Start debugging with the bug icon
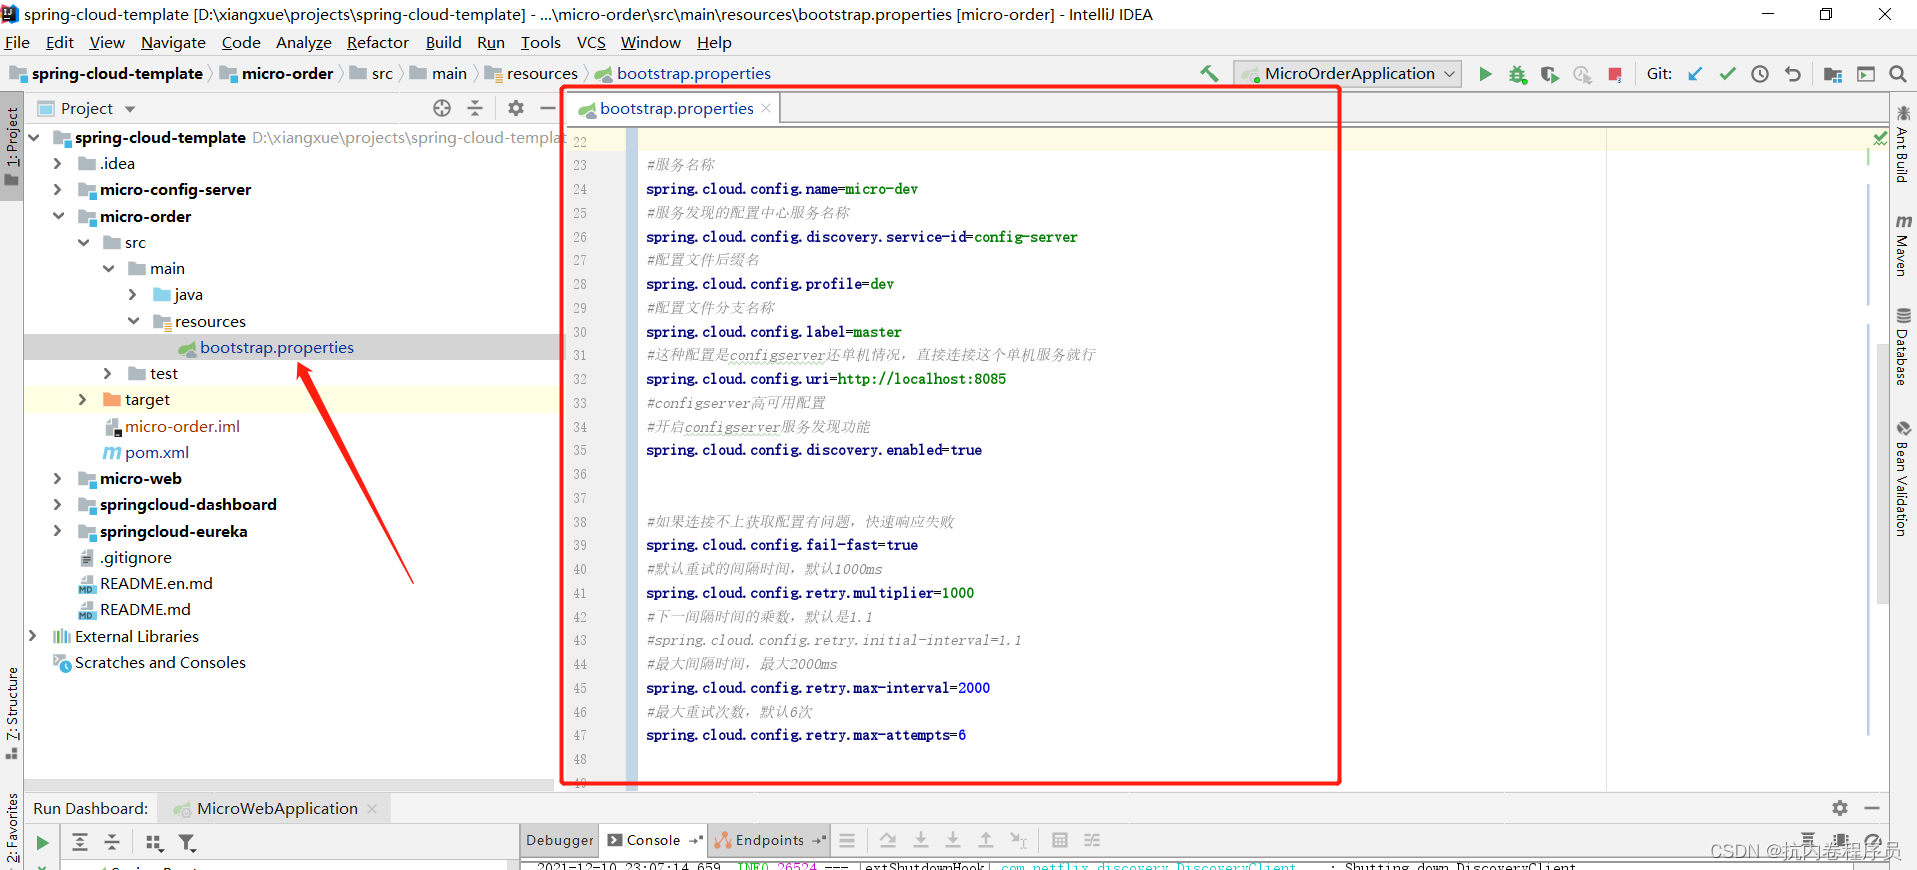The width and height of the screenshot is (1917, 870). [x=1518, y=74]
